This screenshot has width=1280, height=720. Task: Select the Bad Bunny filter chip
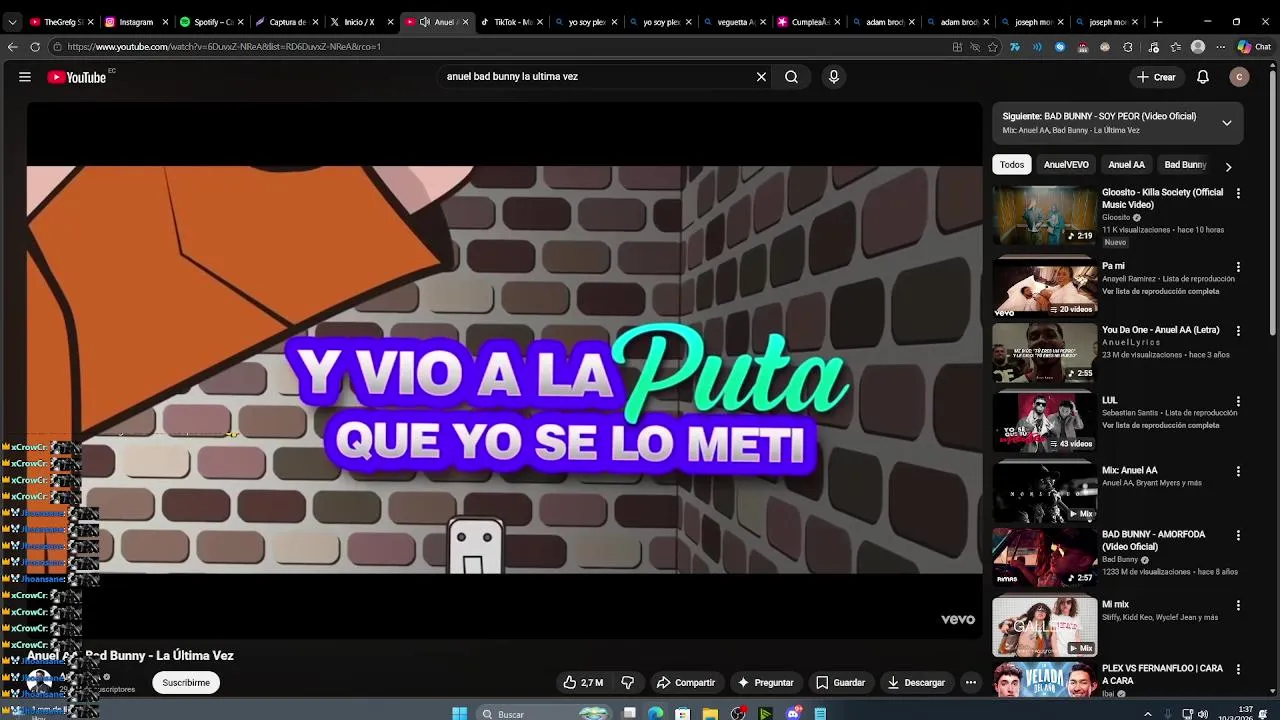click(1185, 165)
